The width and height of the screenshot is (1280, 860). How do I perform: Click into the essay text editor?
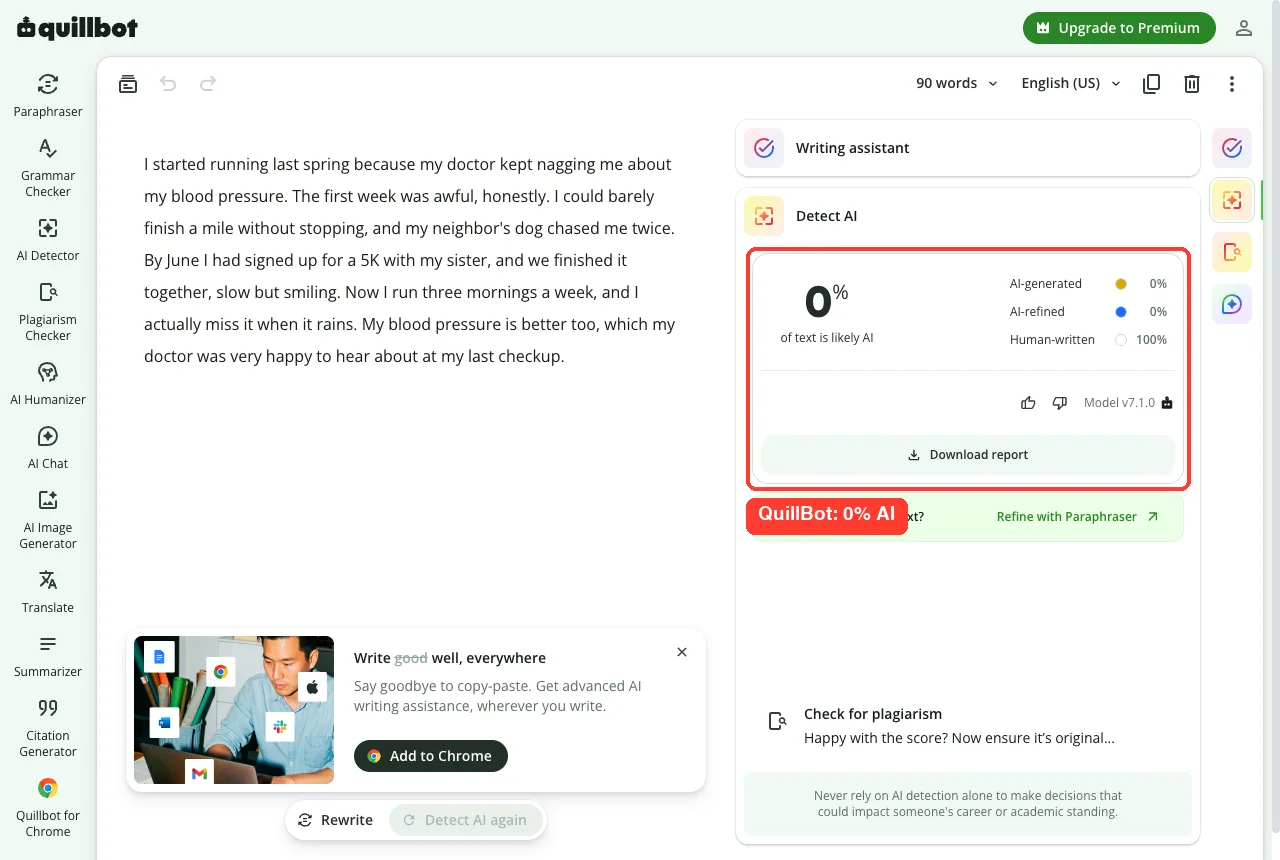(410, 260)
